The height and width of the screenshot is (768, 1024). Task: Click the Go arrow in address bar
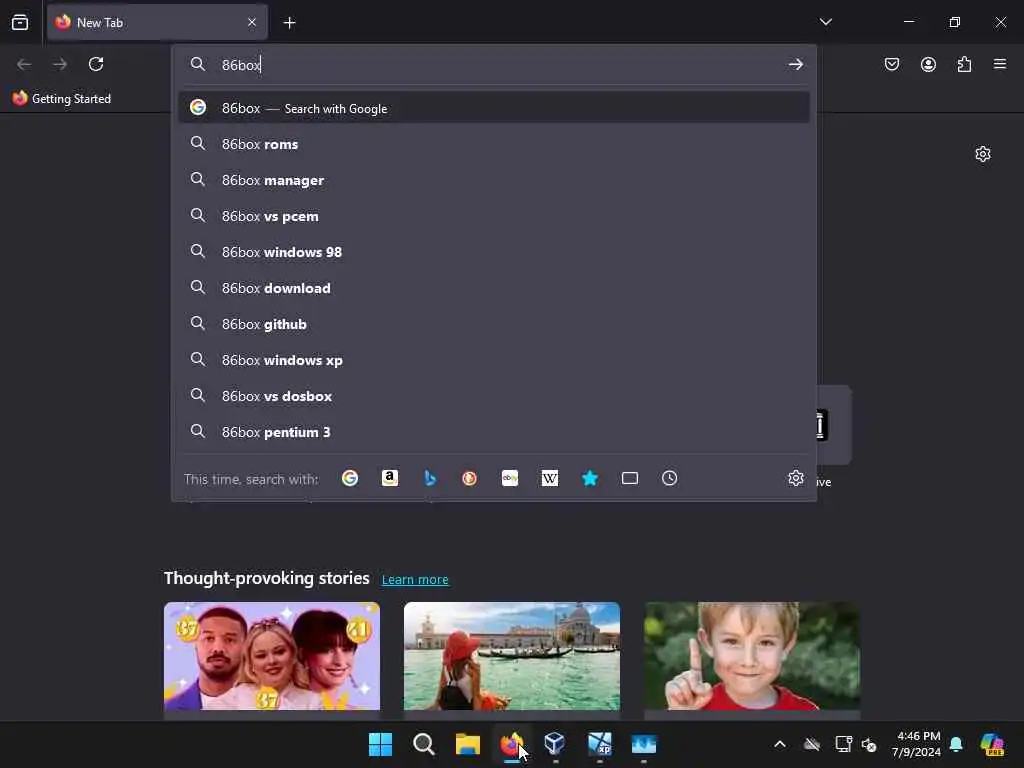coord(795,64)
